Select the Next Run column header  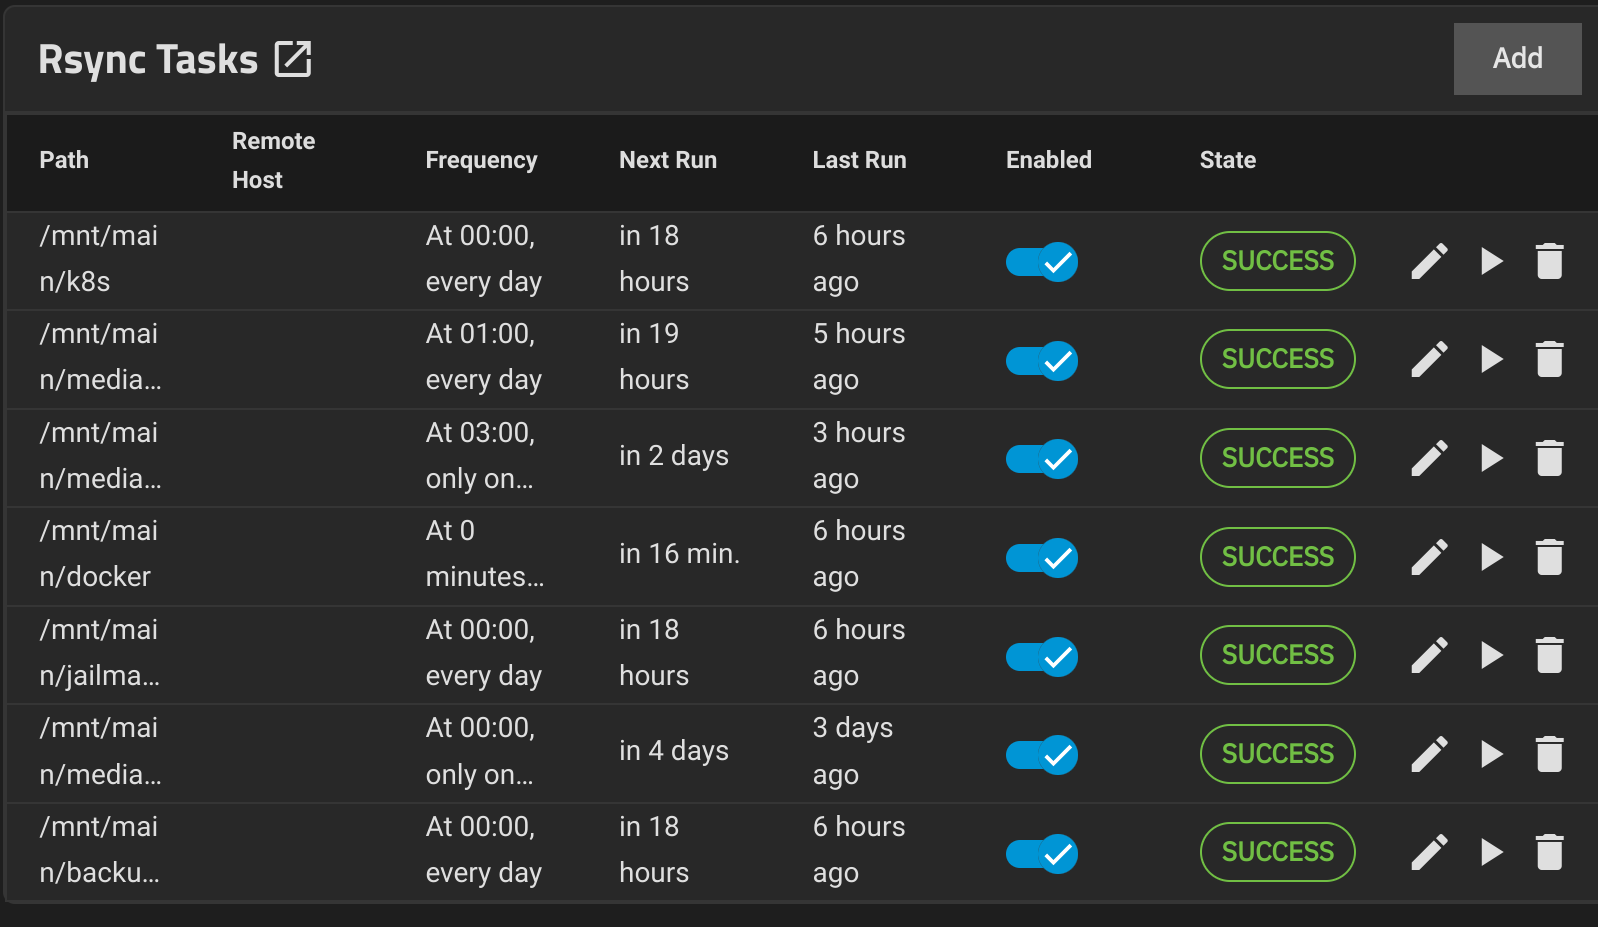[x=668, y=160]
